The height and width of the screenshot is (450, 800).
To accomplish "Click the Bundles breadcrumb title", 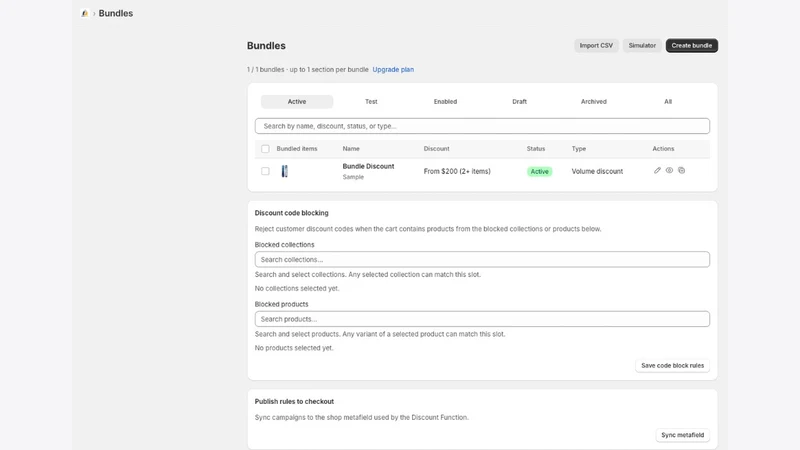I will pyautogui.click(x=116, y=13).
